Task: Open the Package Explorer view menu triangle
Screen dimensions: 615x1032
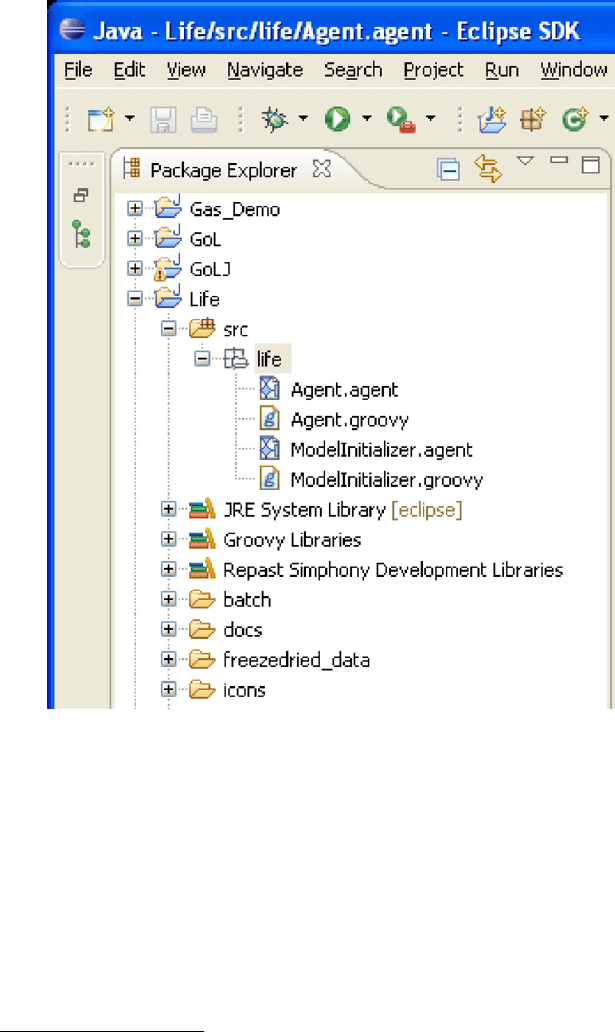Action: (x=525, y=161)
